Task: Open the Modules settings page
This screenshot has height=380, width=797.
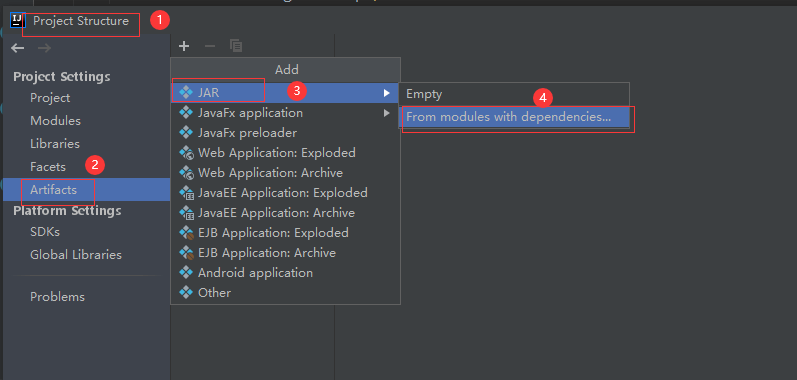Action: 55,121
